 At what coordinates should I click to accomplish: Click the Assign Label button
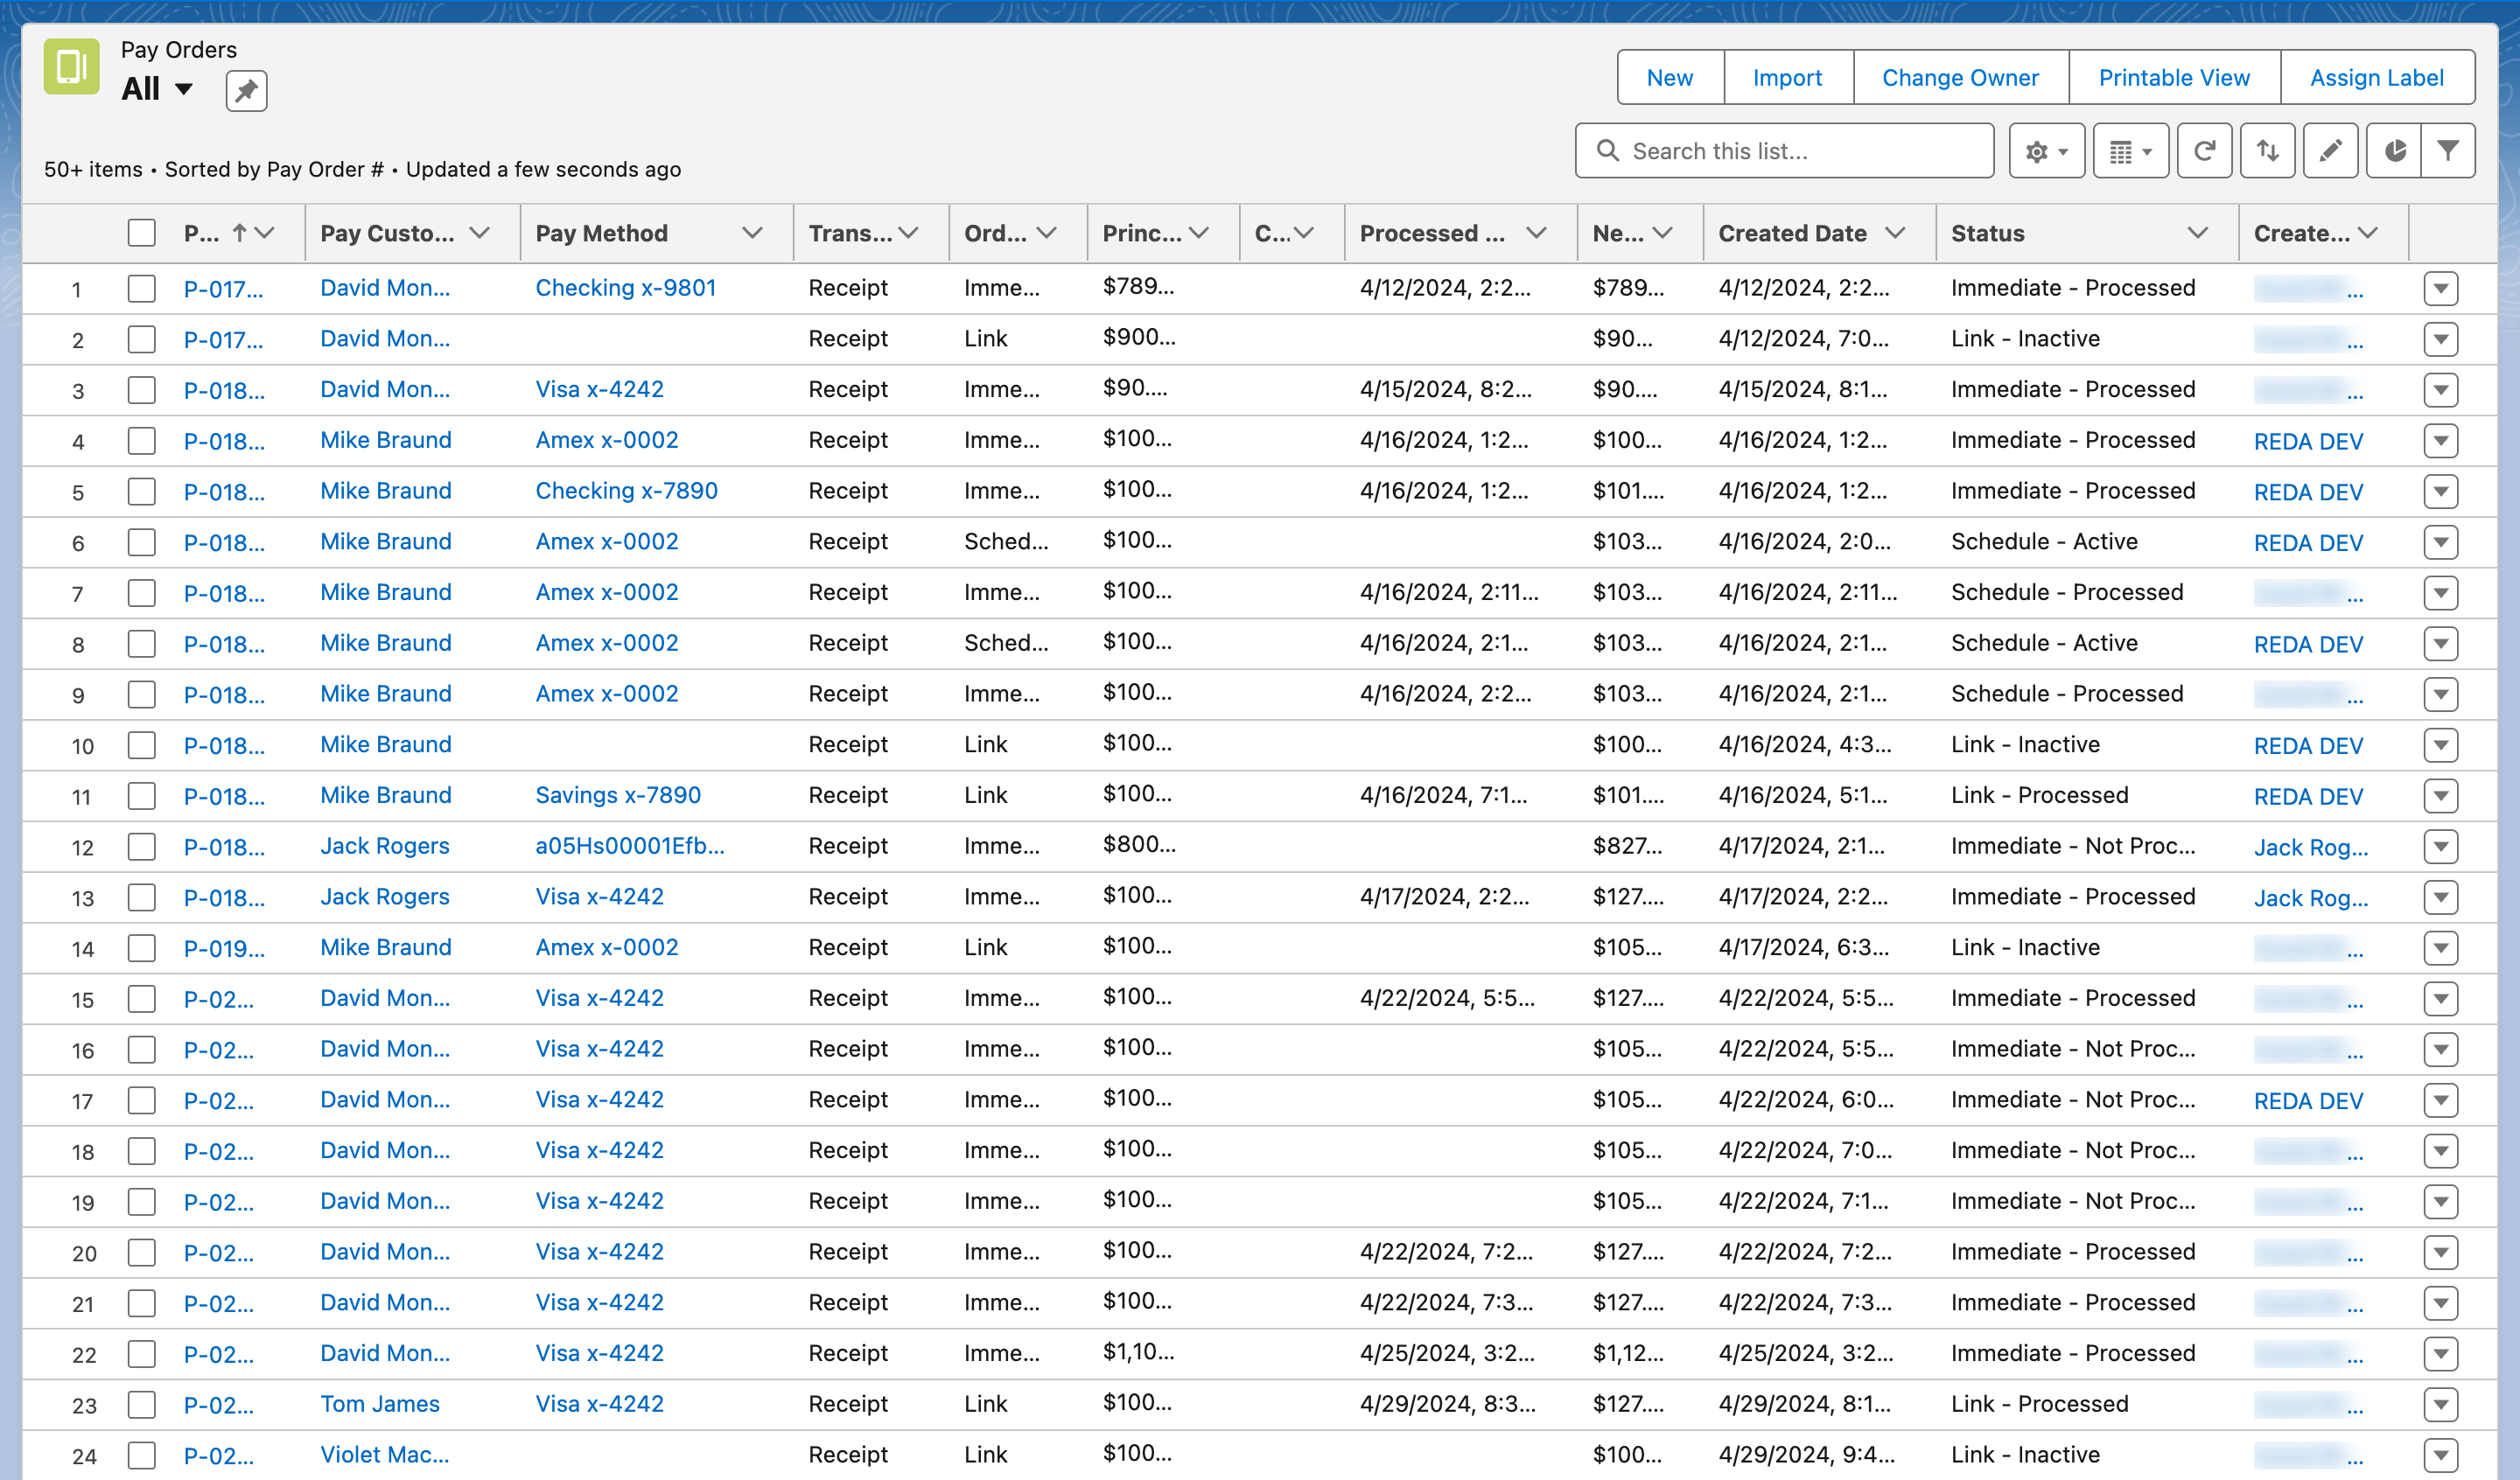[x=2377, y=78]
